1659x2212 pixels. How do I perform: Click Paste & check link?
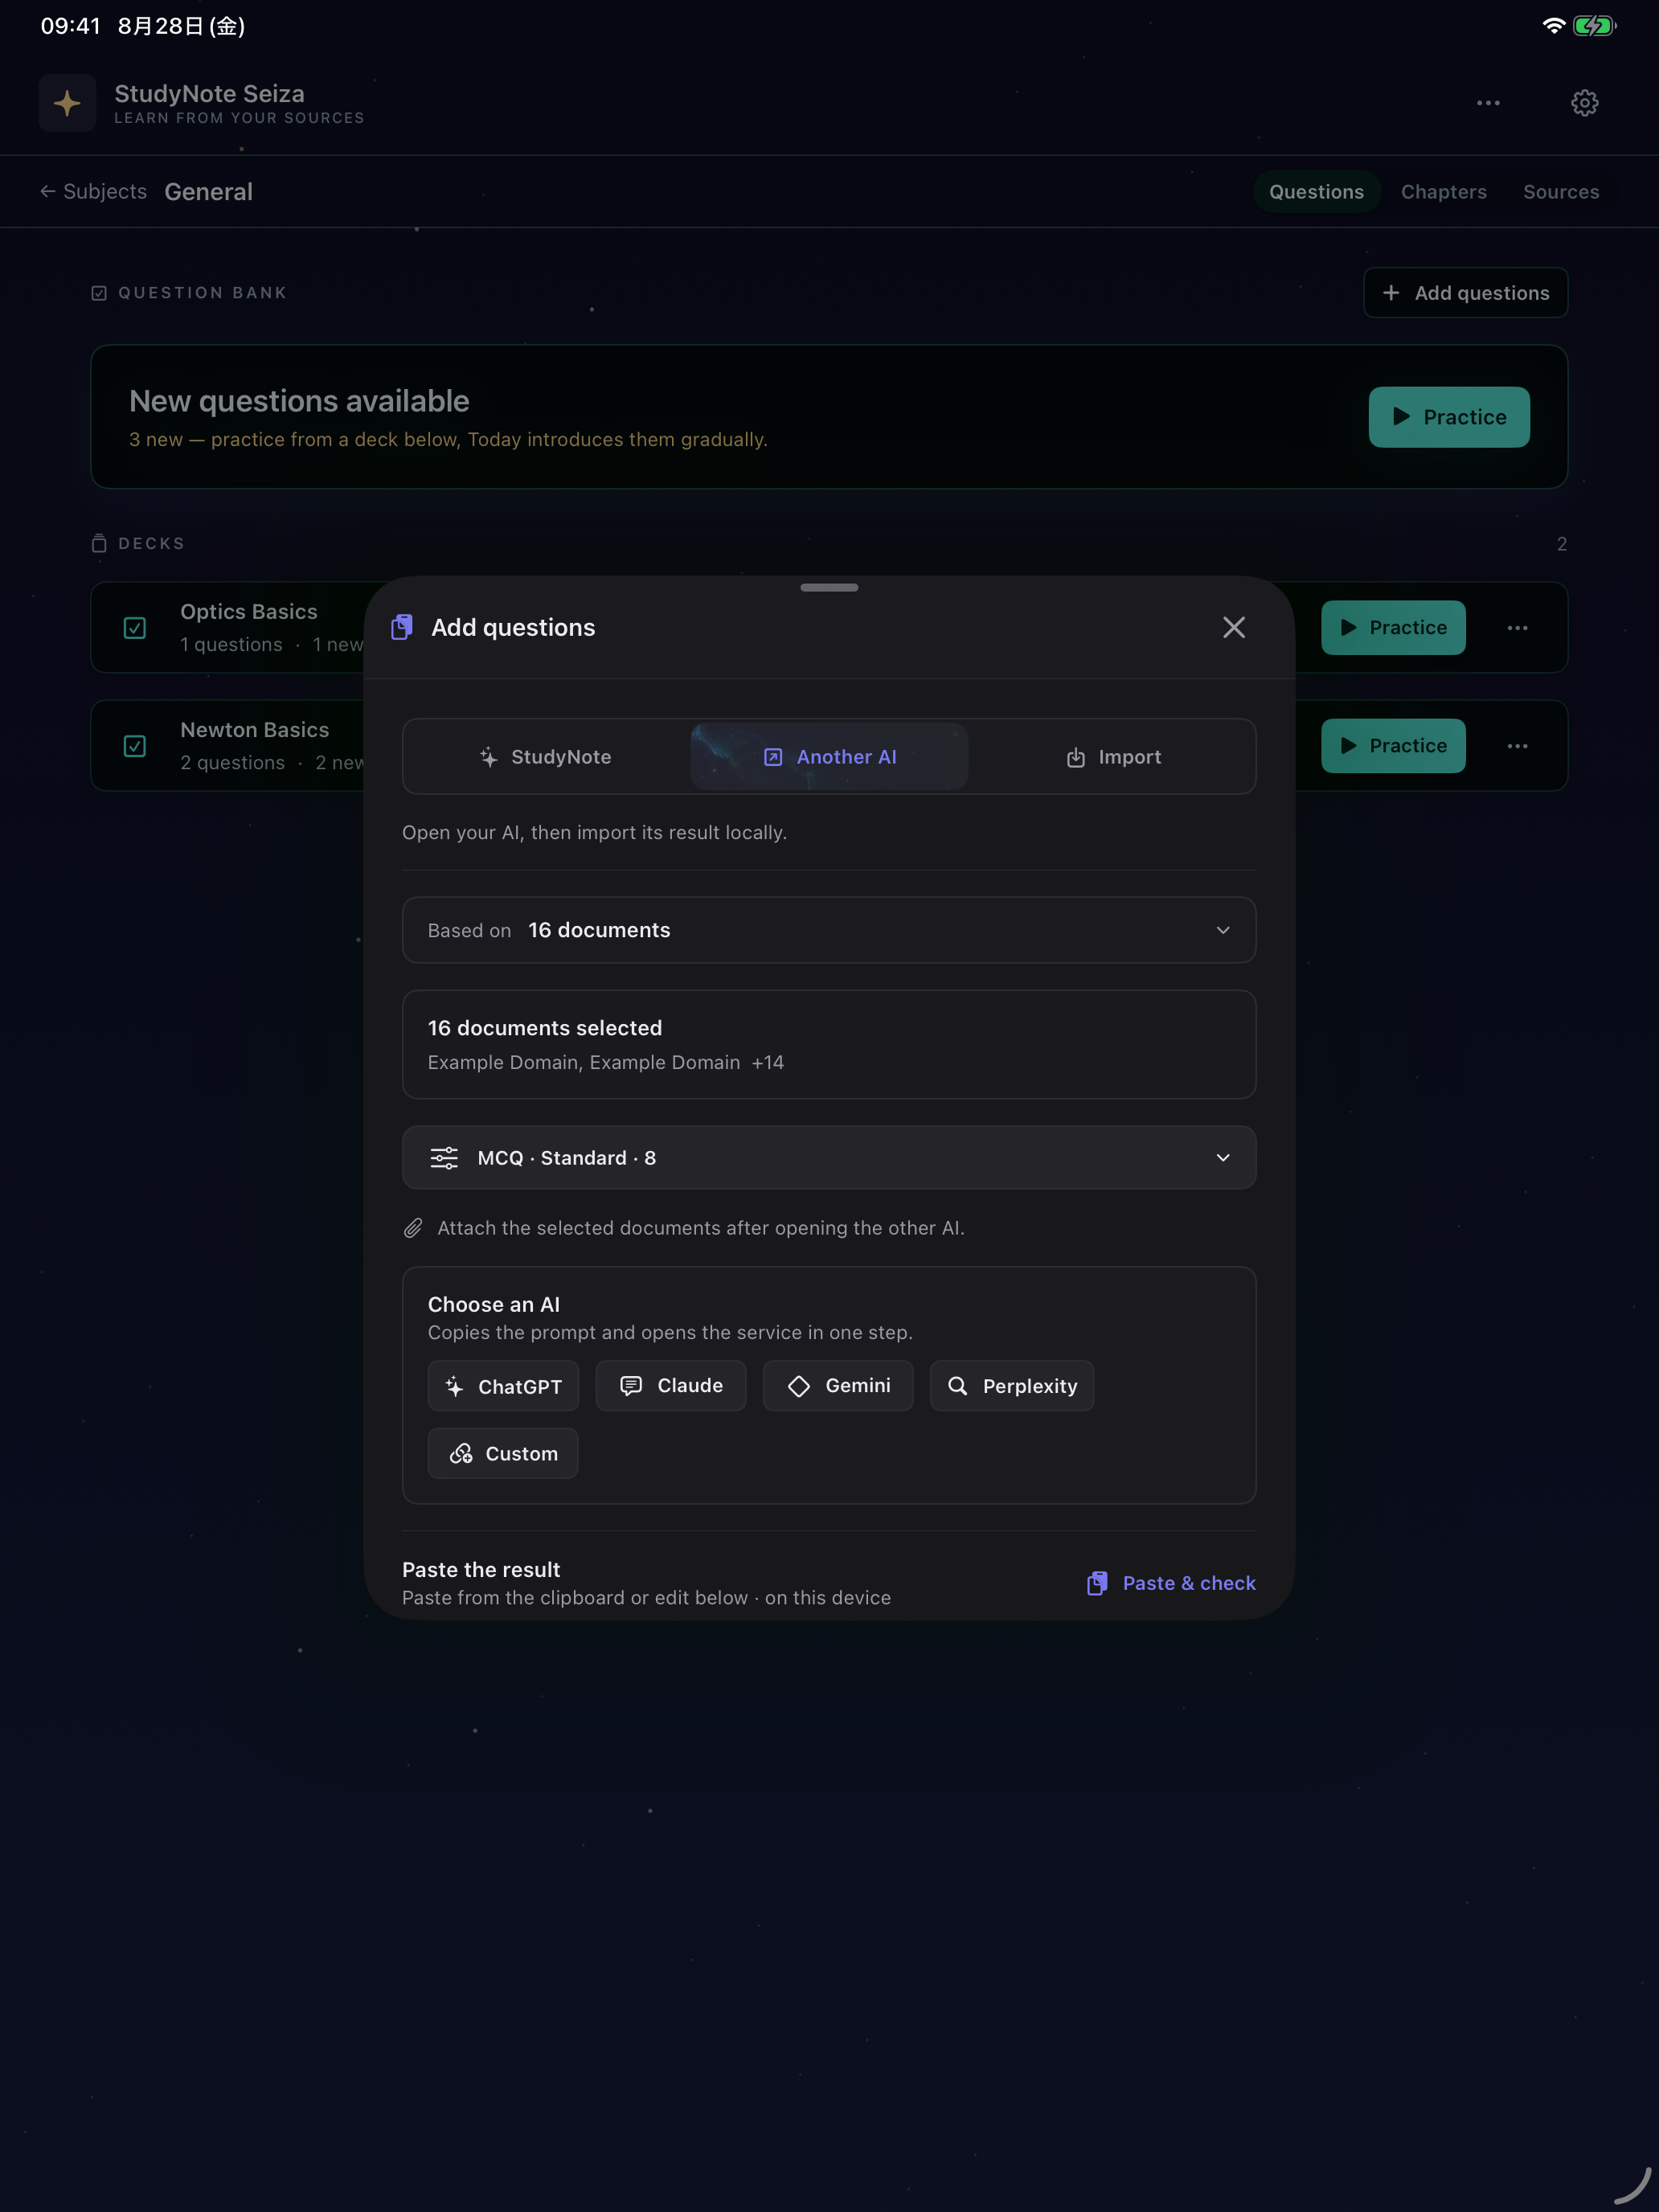pyautogui.click(x=1171, y=1583)
